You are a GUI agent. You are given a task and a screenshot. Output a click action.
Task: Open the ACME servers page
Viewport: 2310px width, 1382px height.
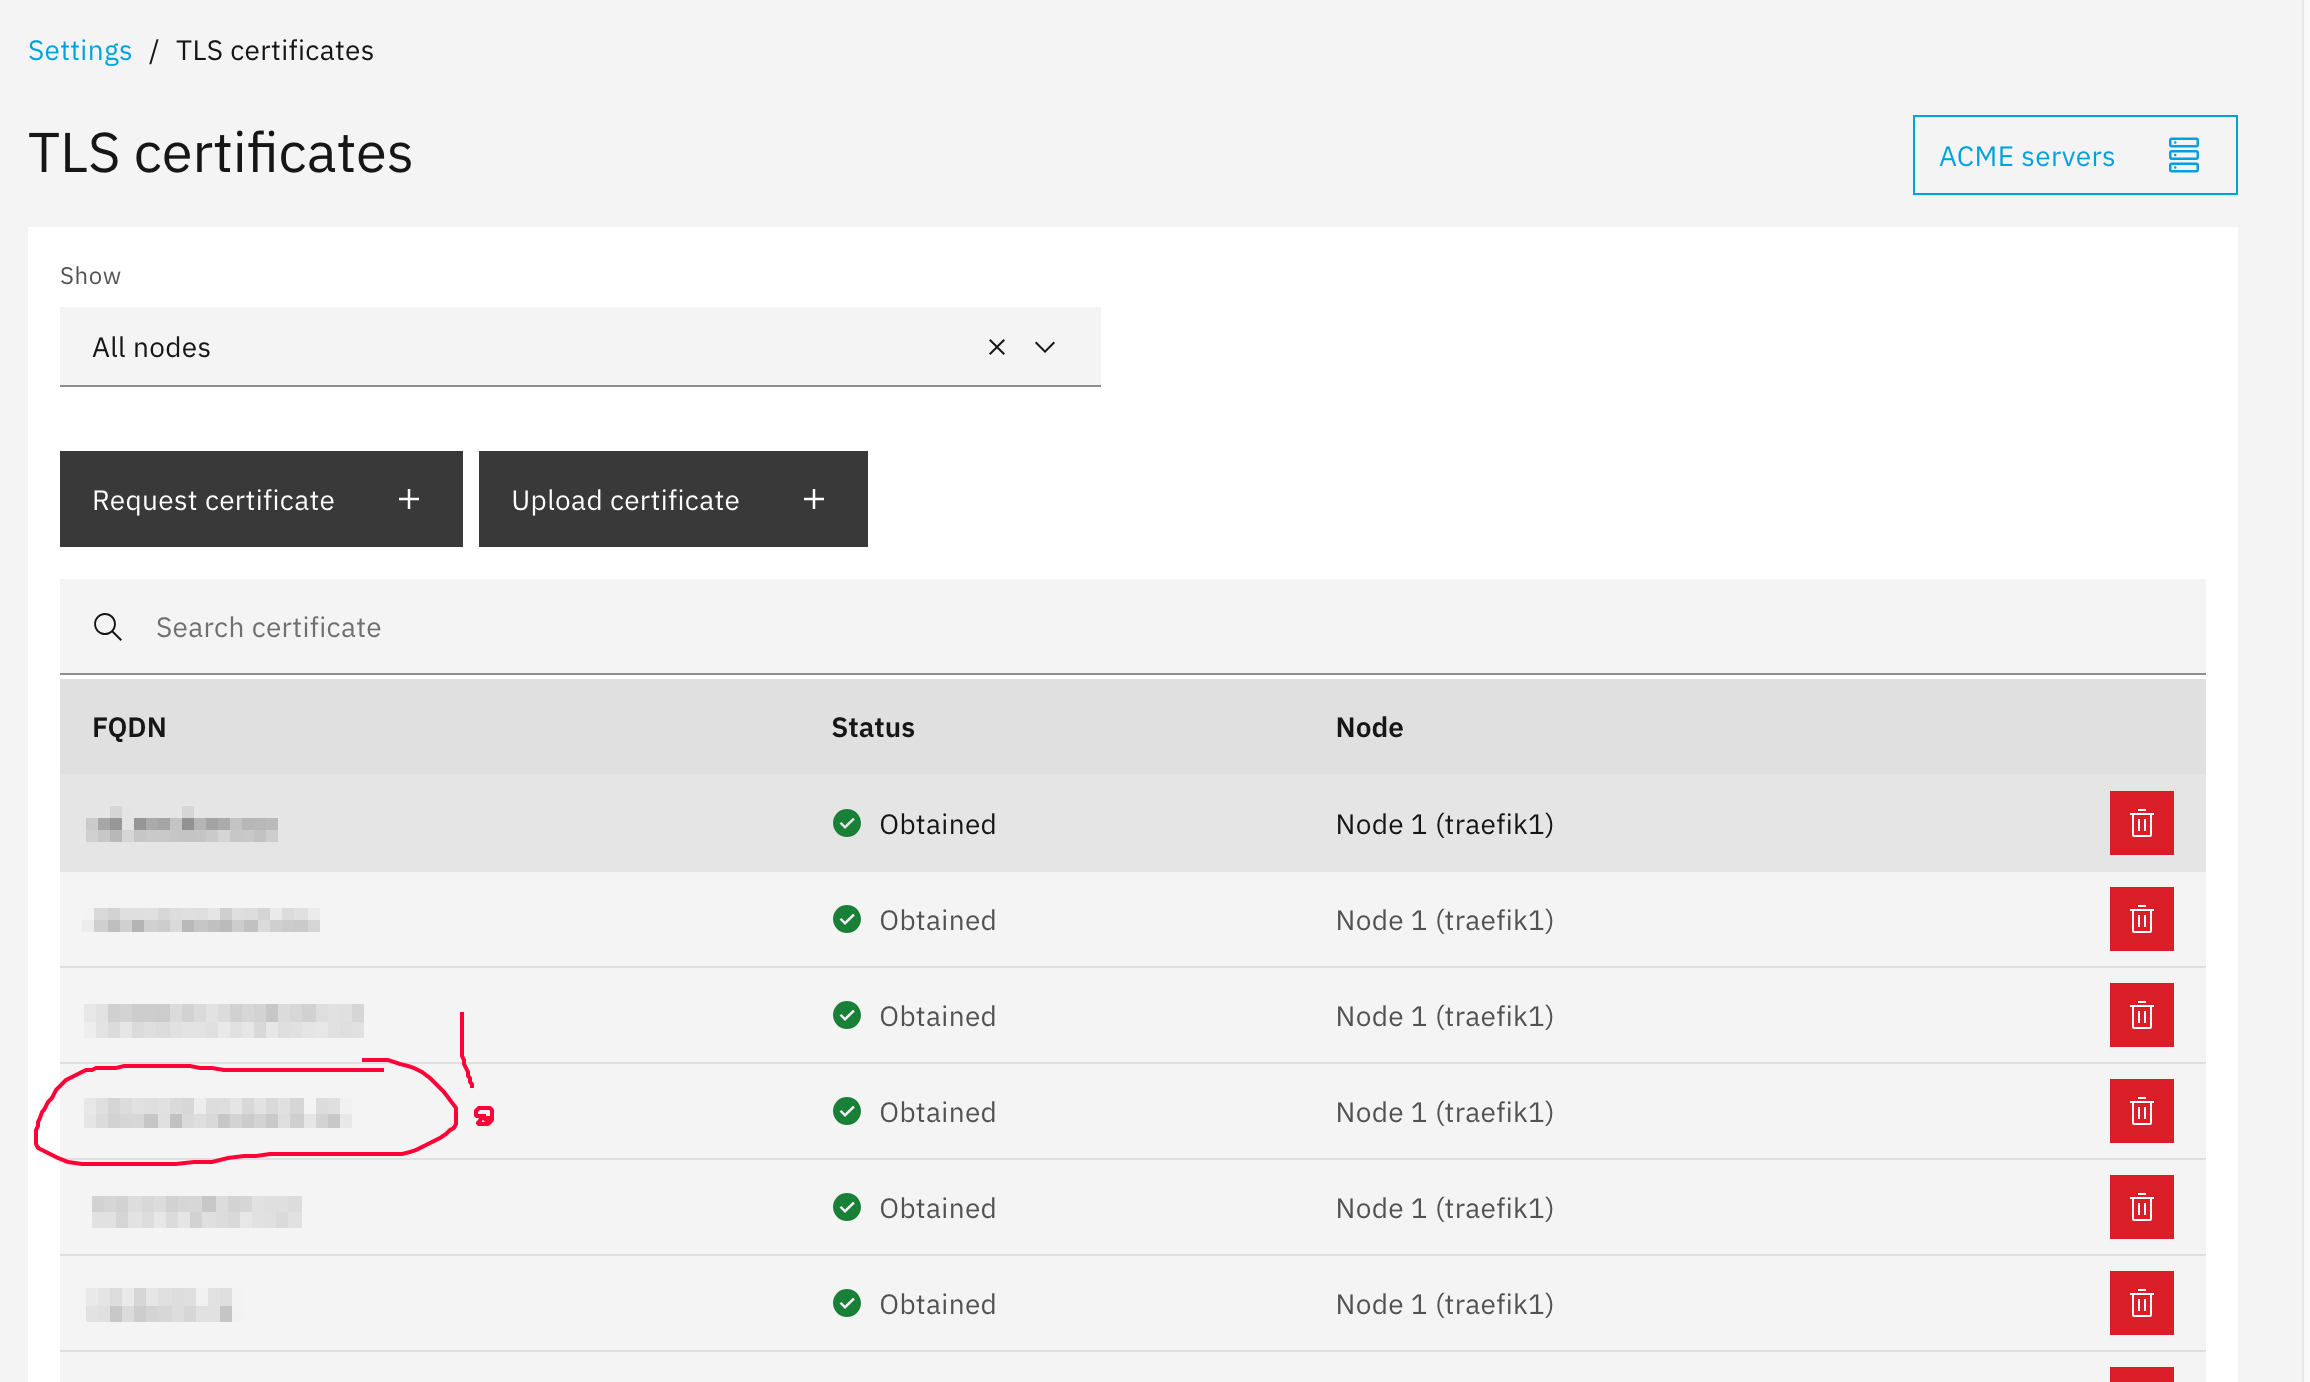click(x=2075, y=155)
